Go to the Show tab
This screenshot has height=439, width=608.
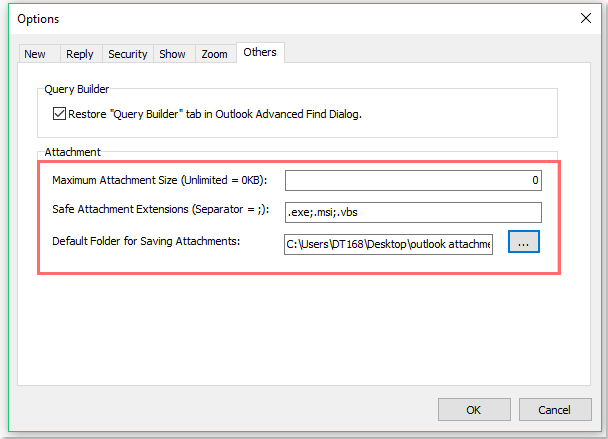[x=172, y=54]
